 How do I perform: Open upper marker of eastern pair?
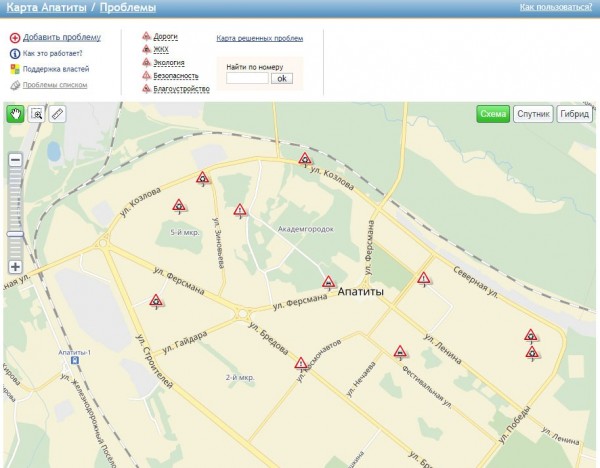coord(531,336)
